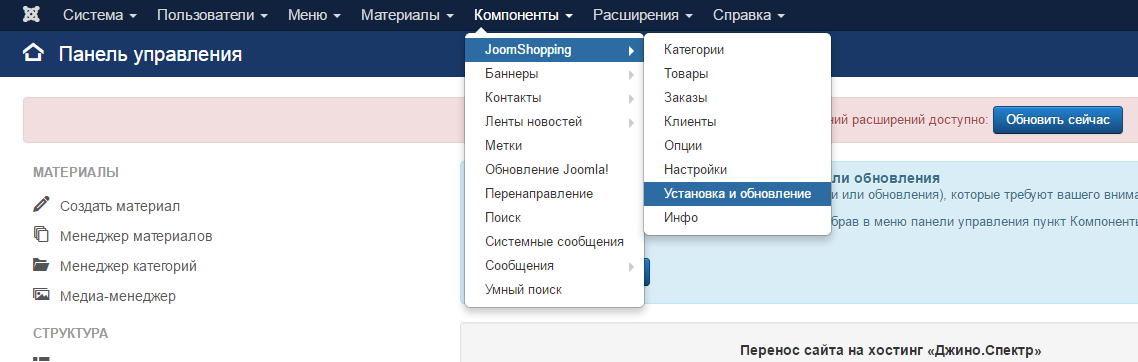
Task: Click the Joomla logo icon
Action: pyautogui.click(x=31, y=15)
